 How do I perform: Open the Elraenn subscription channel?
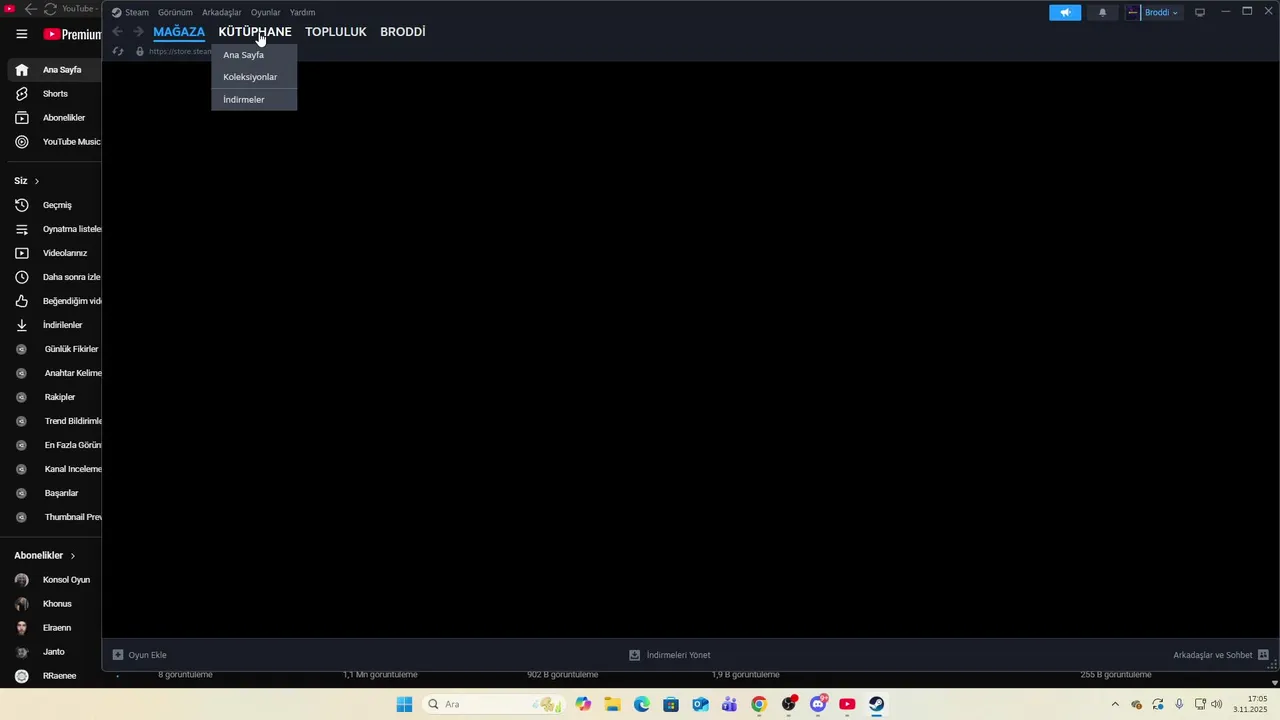coord(55,628)
